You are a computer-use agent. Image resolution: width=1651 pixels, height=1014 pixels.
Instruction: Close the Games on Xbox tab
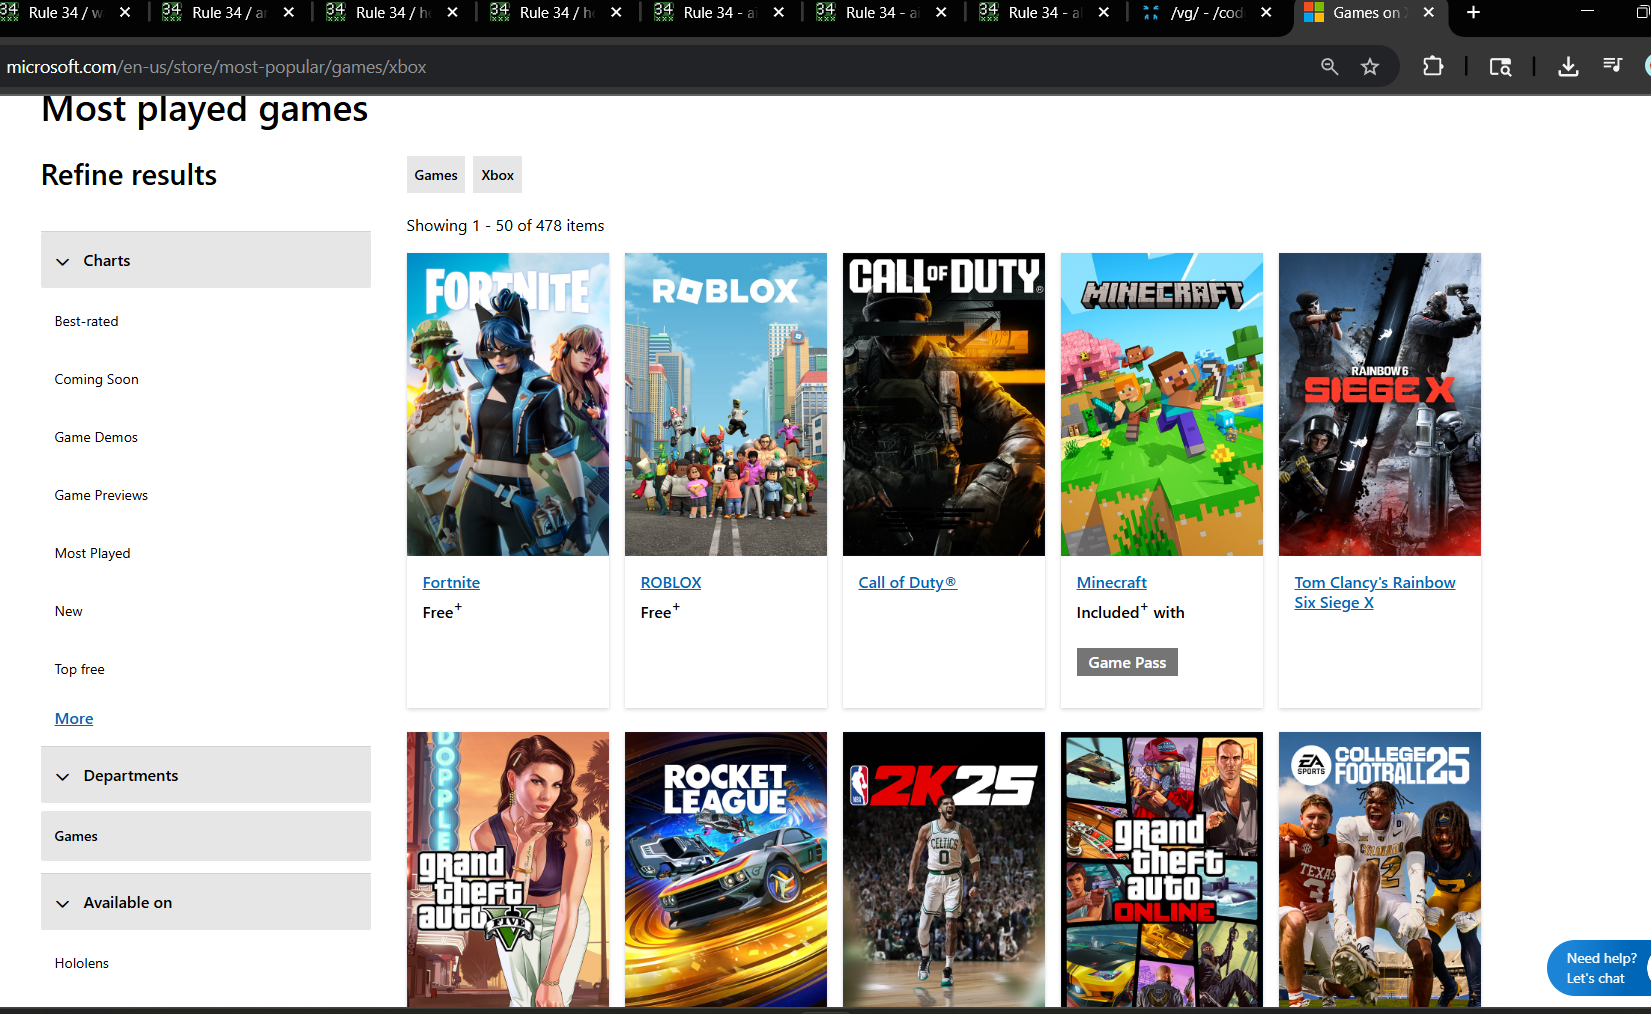pyautogui.click(x=1428, y=12)
